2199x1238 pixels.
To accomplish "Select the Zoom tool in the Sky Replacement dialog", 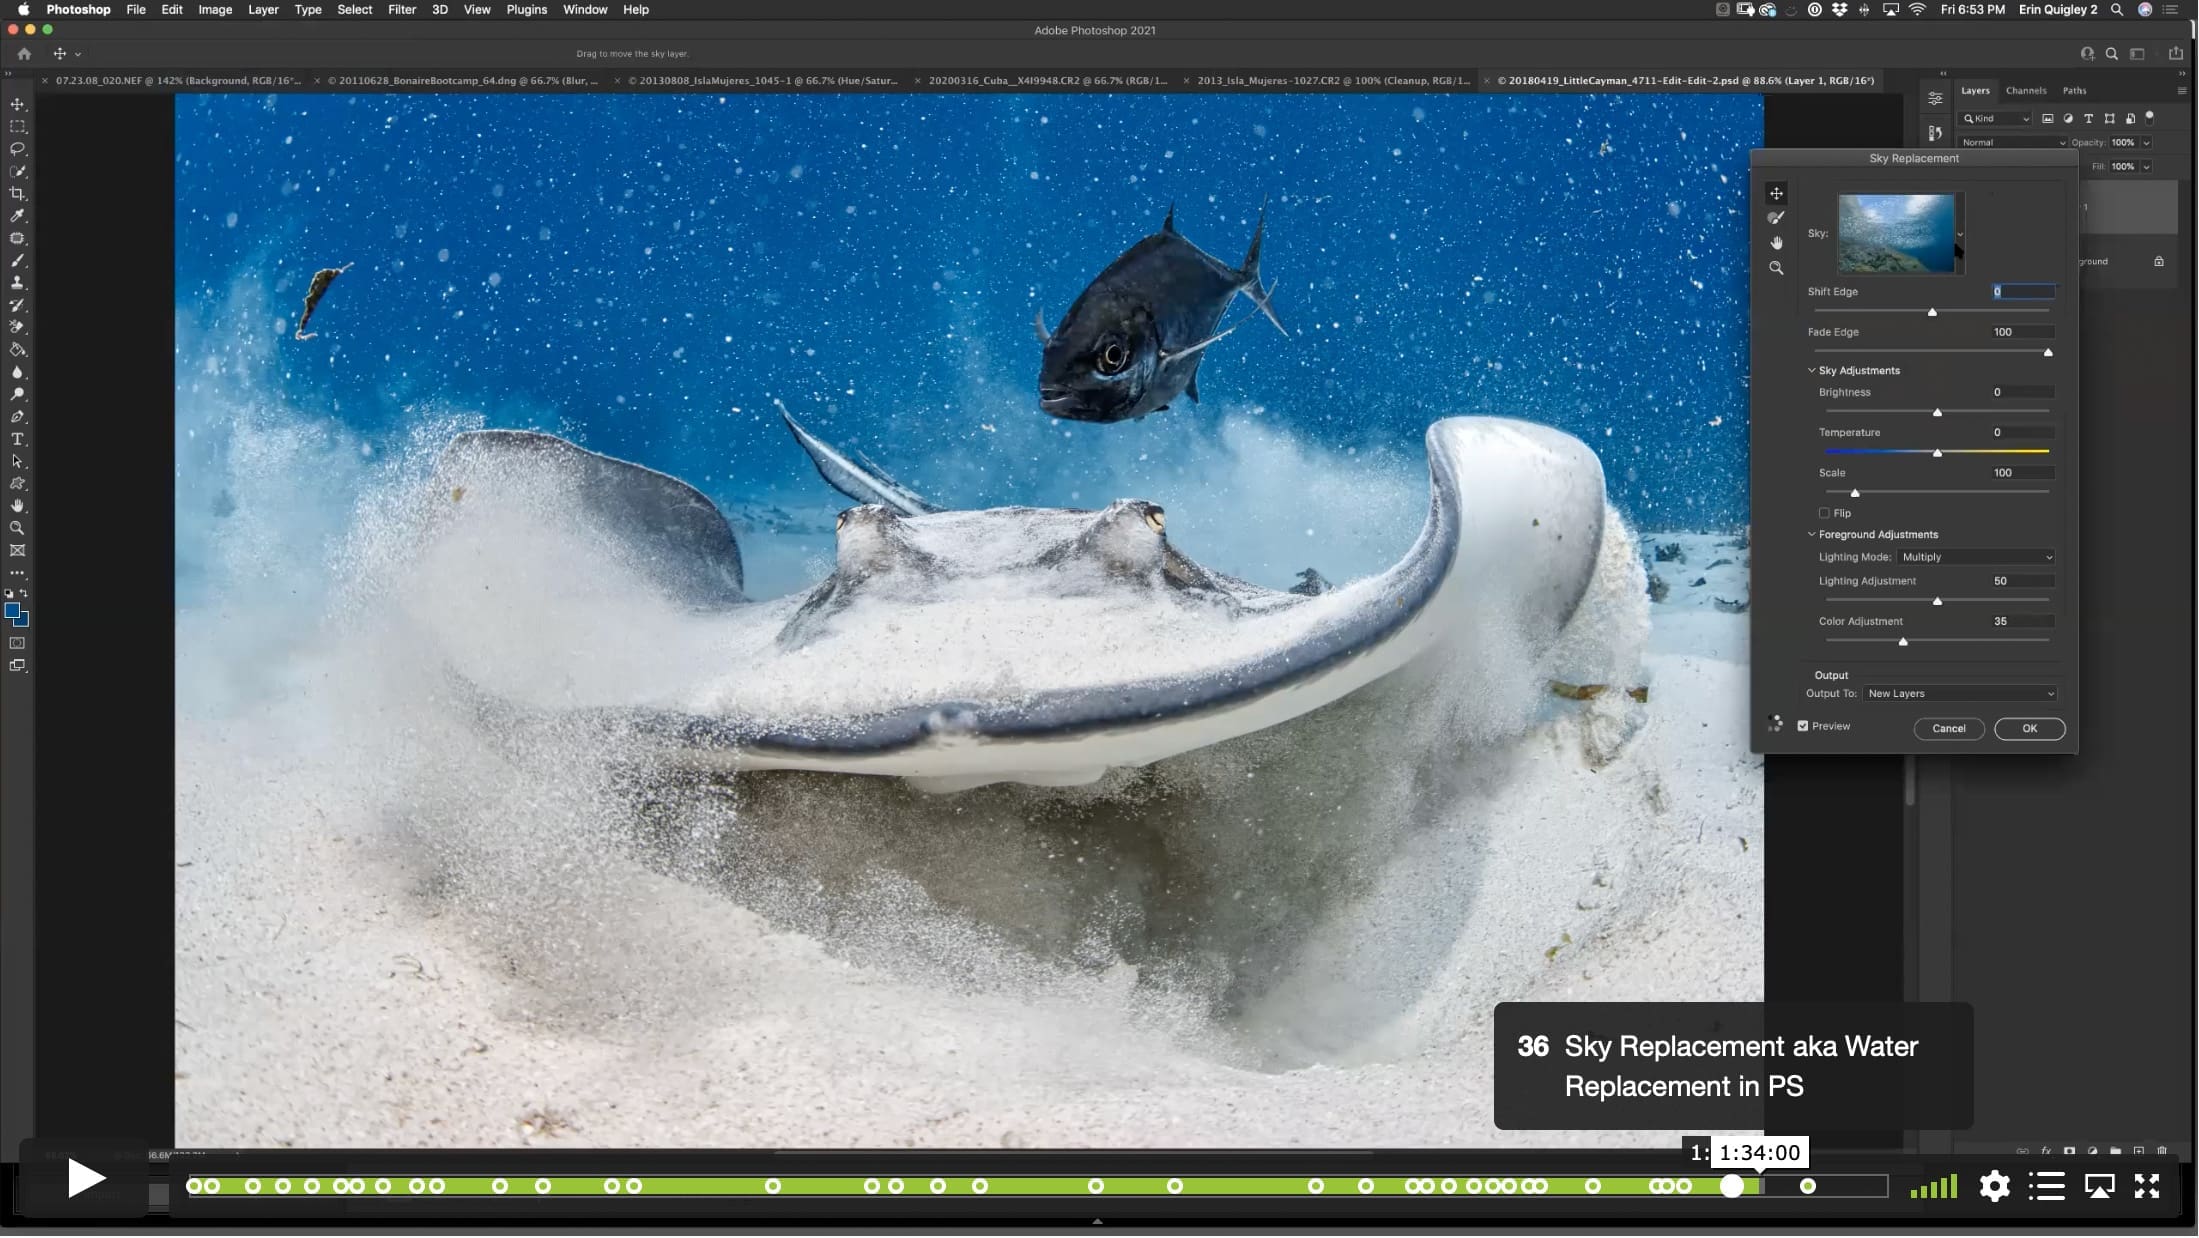I will click(x=1776, y=268).
